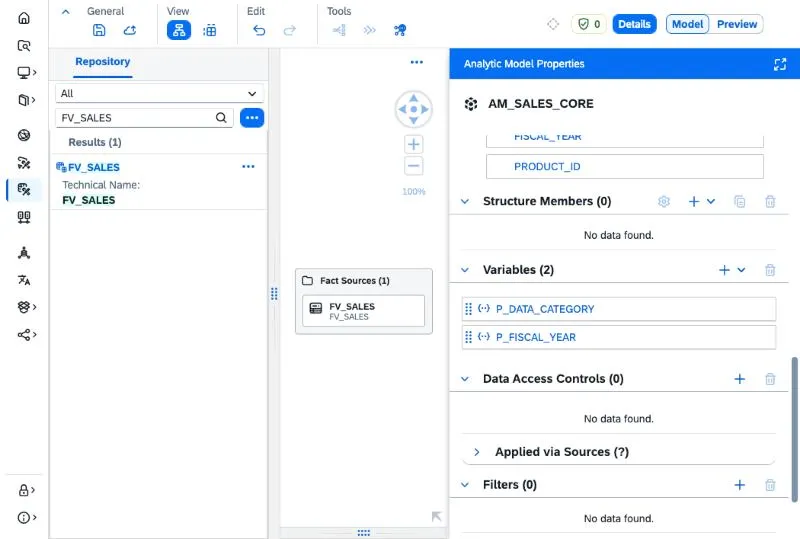Open Structure Members settings gear
800x539 pixels.
pyautogui.click(x=664, y=201)
